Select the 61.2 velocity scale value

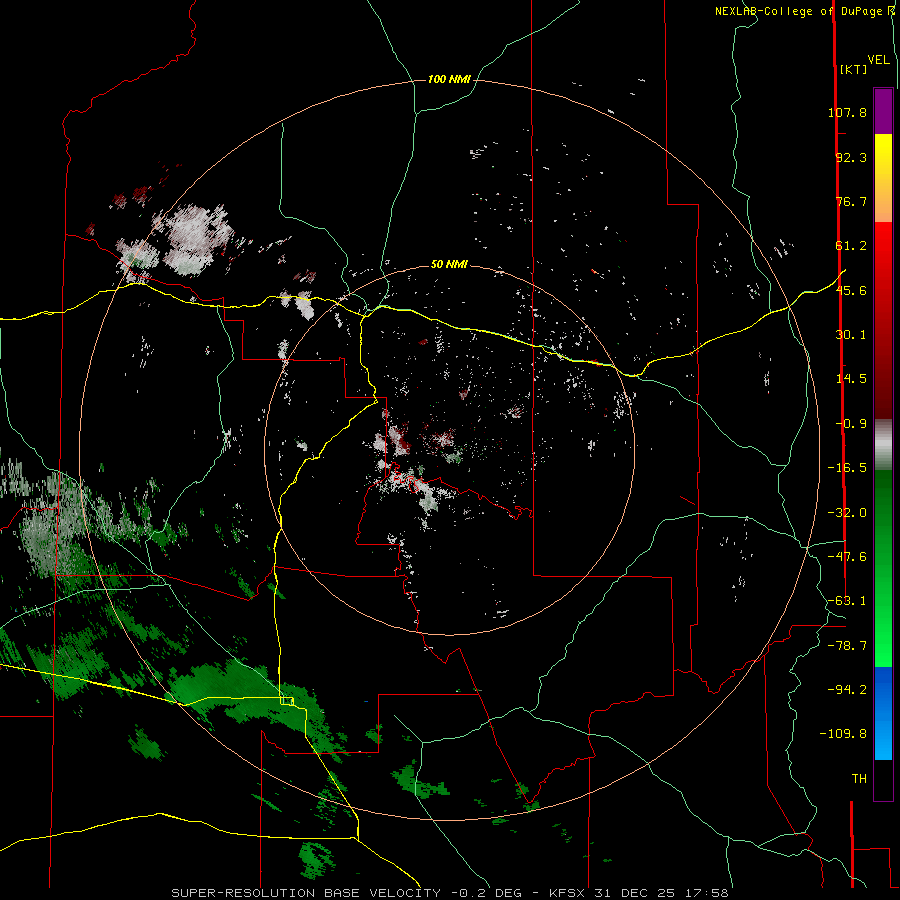[x=851, y=246]
